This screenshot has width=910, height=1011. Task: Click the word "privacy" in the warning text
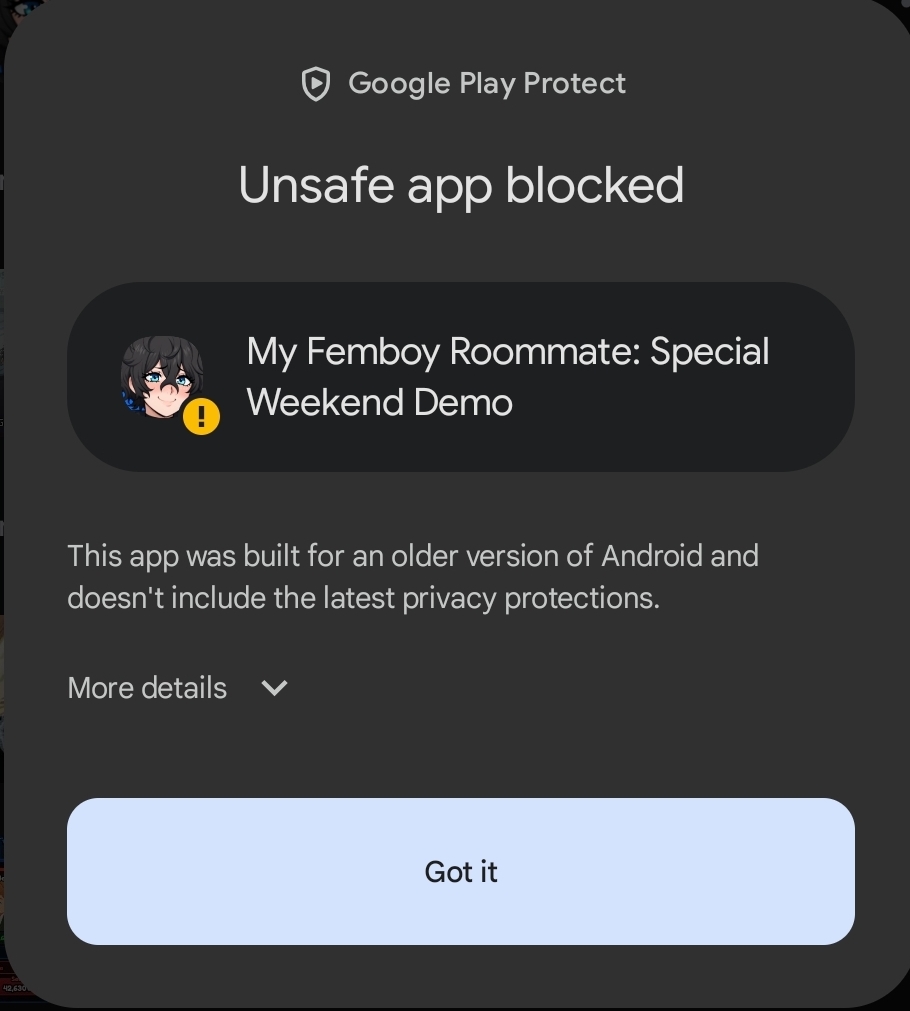pyautogui.click(x=449, y=598)
